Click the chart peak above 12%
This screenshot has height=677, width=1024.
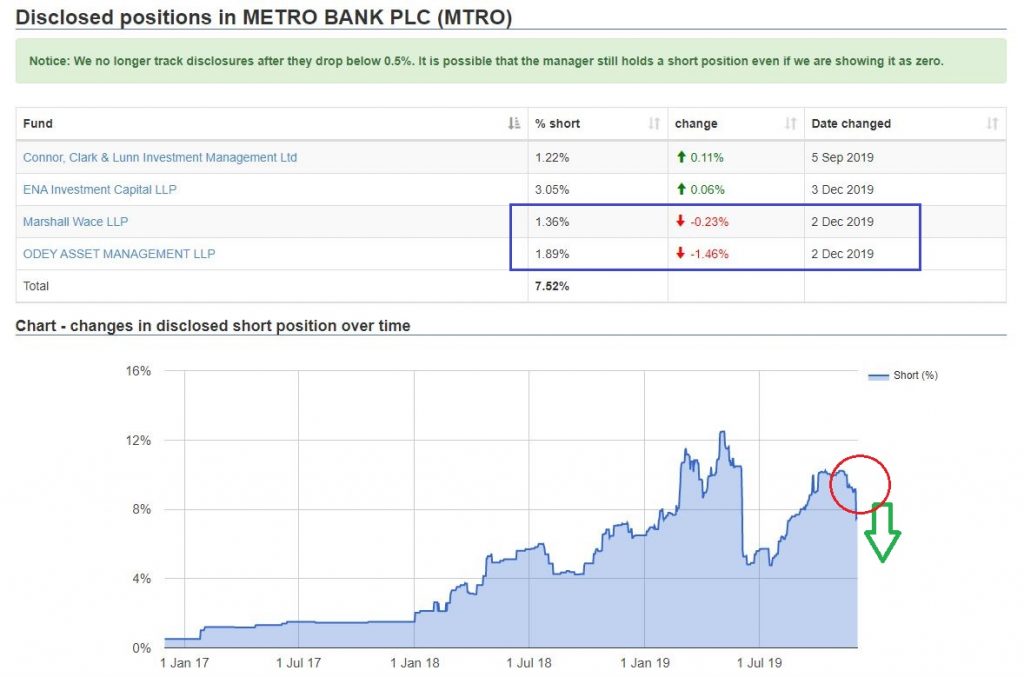tap(722, 432)
